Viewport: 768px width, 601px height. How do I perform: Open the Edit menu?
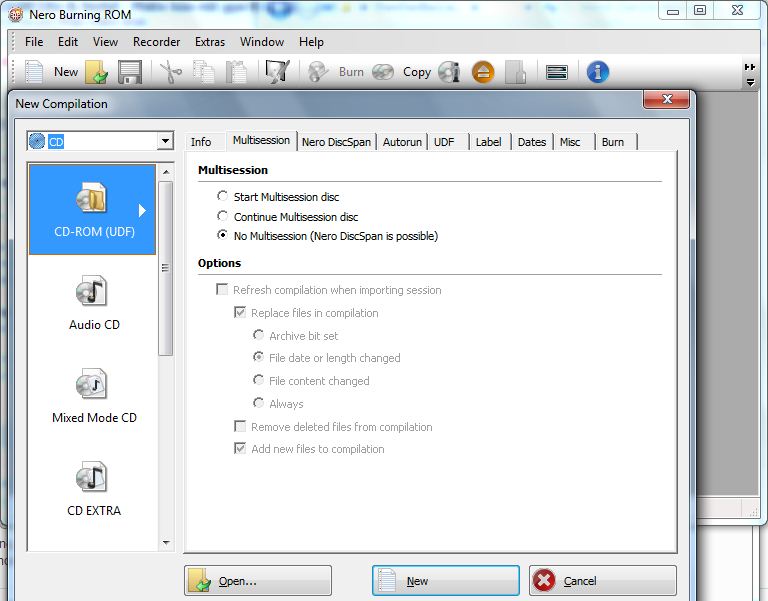click(x=68, y=42)
